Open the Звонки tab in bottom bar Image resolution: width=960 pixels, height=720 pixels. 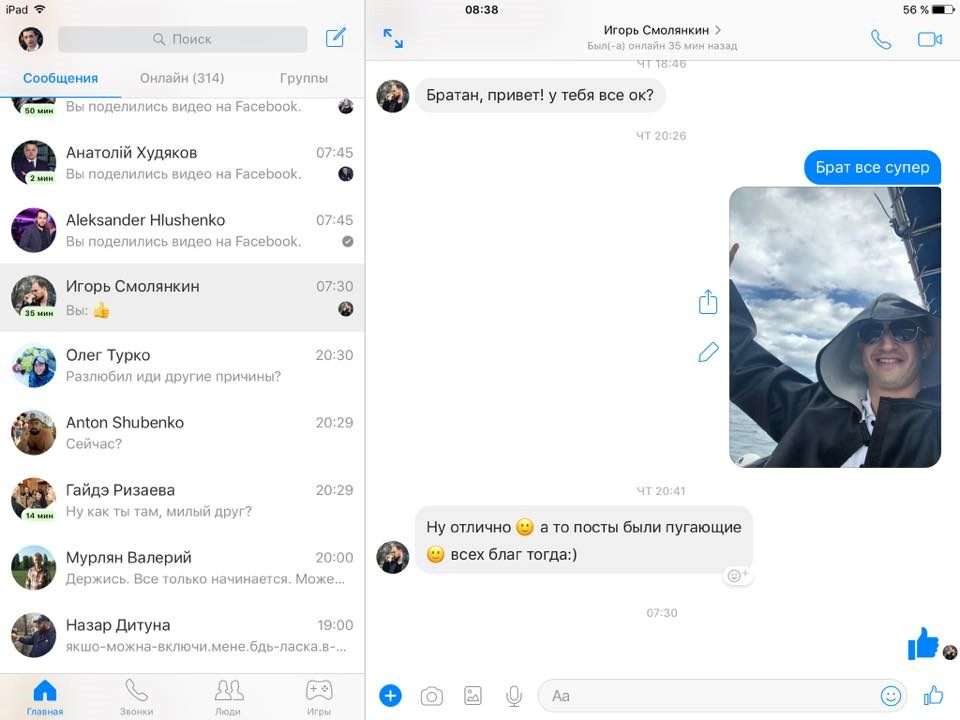tap(137, 697)
